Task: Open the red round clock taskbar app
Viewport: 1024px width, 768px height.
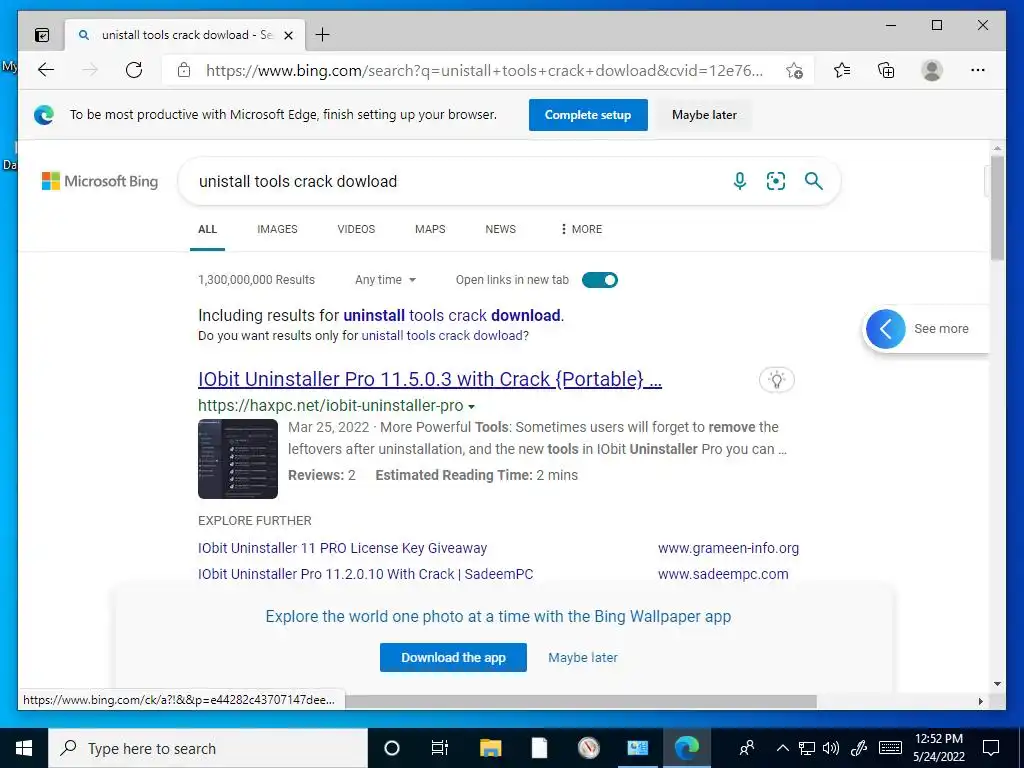Action: 588,748
